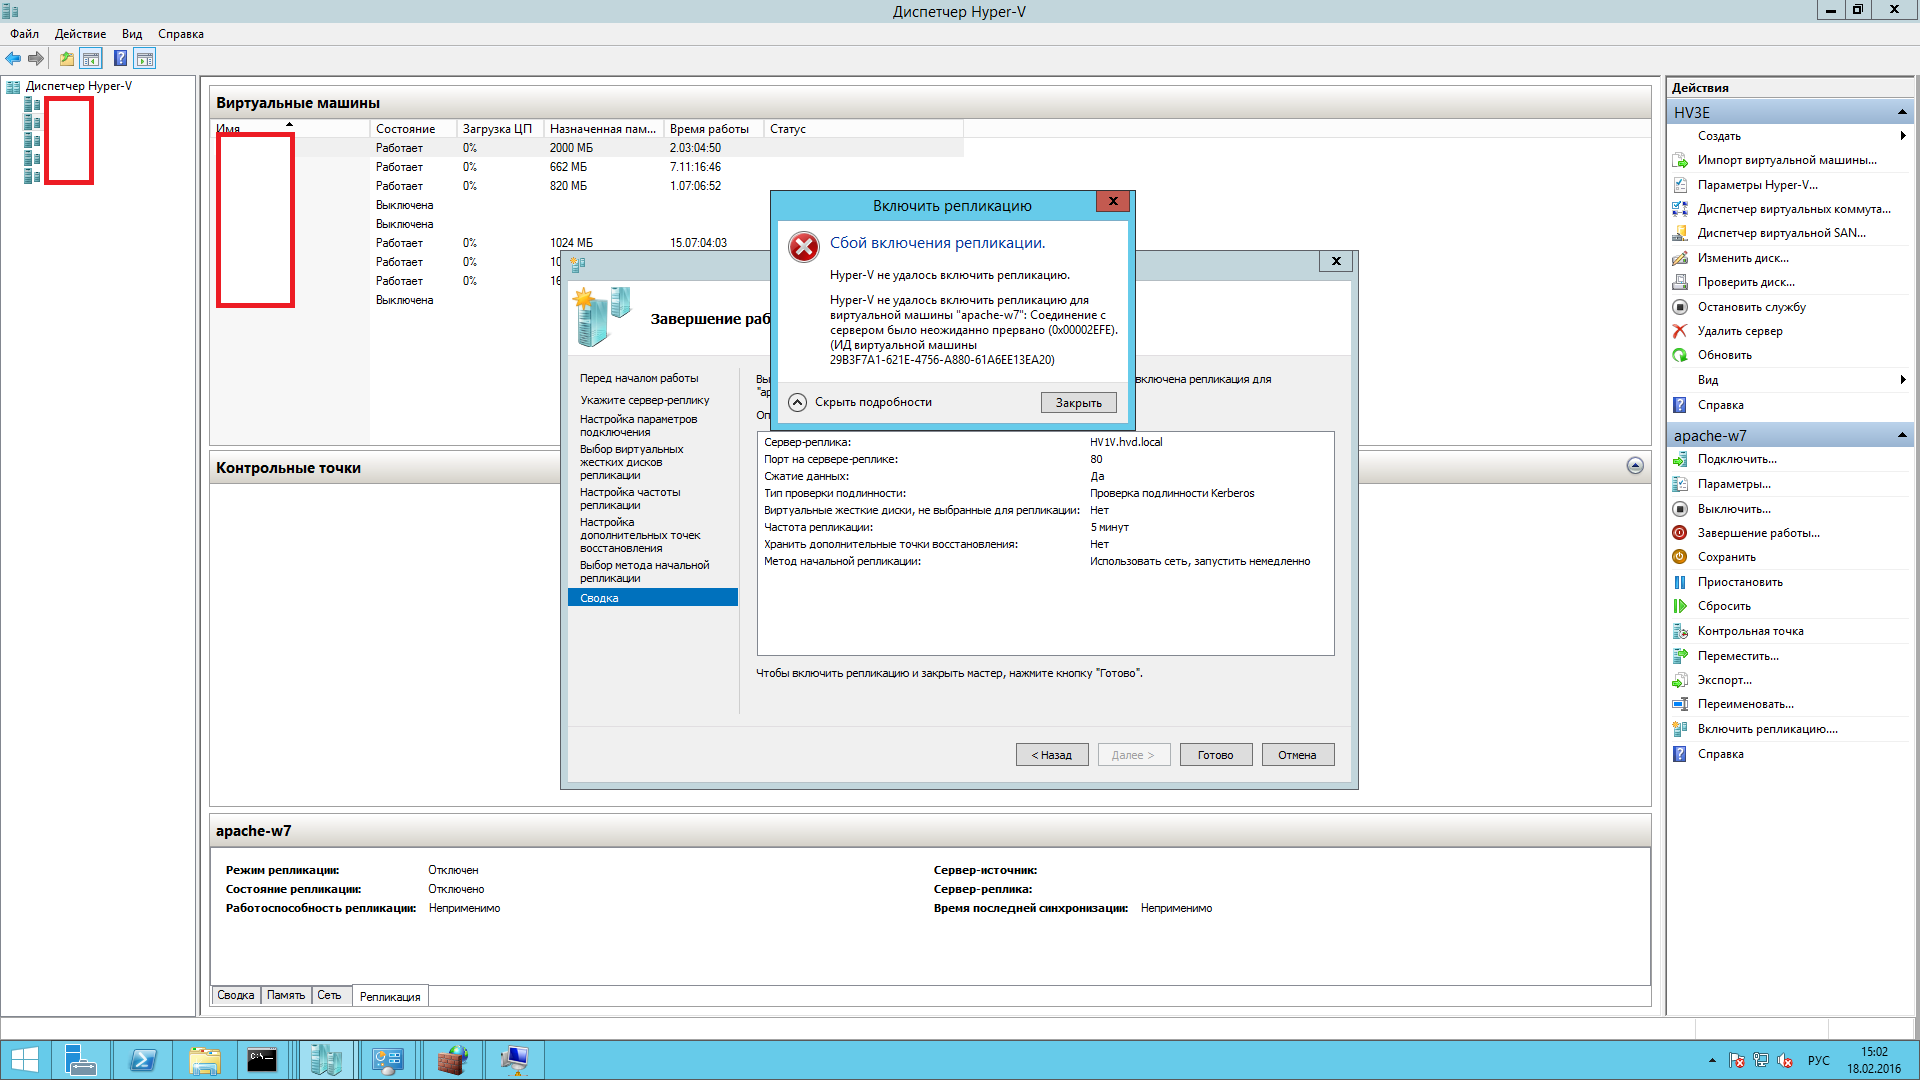Click Остановить службу action icon
The height and width of the screenshot is (1080, 1920).
point(1680,307)
